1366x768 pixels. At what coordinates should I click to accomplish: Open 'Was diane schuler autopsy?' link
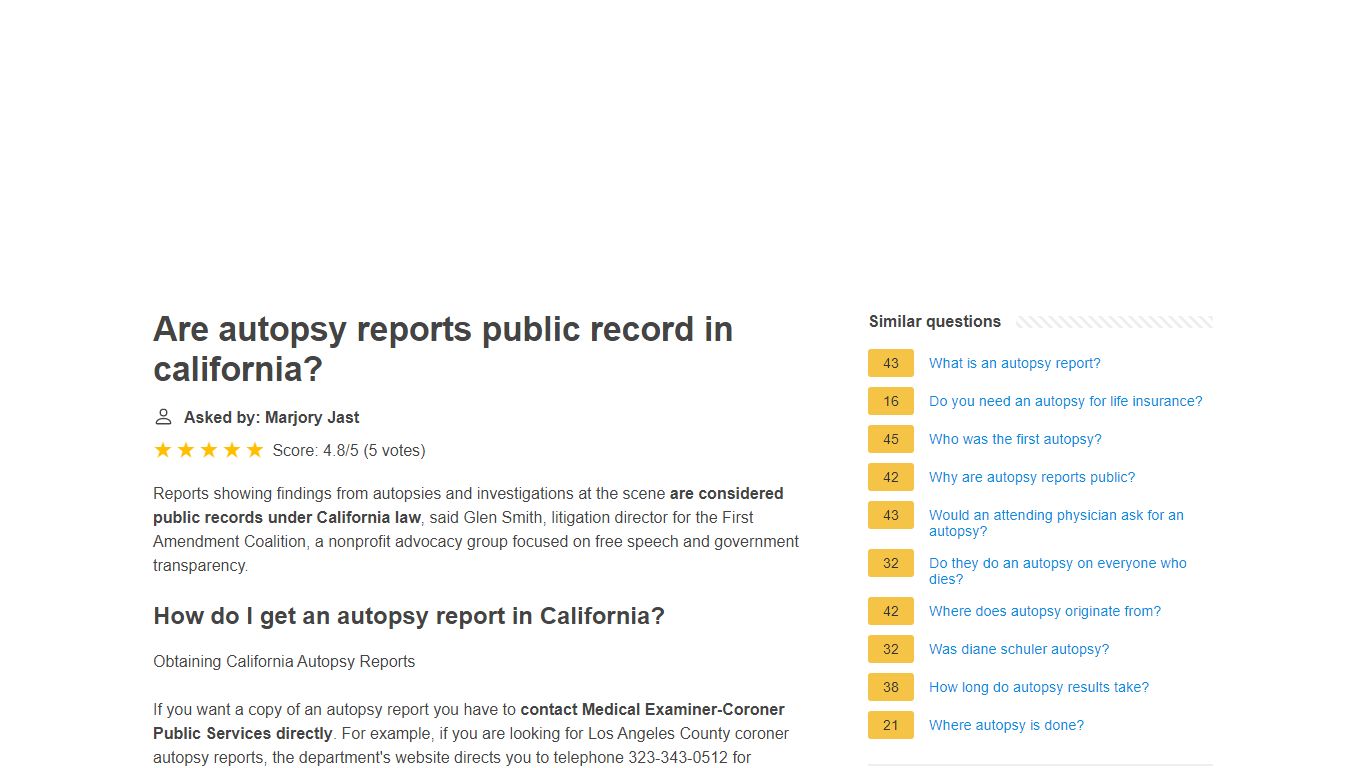point(1019,649)
